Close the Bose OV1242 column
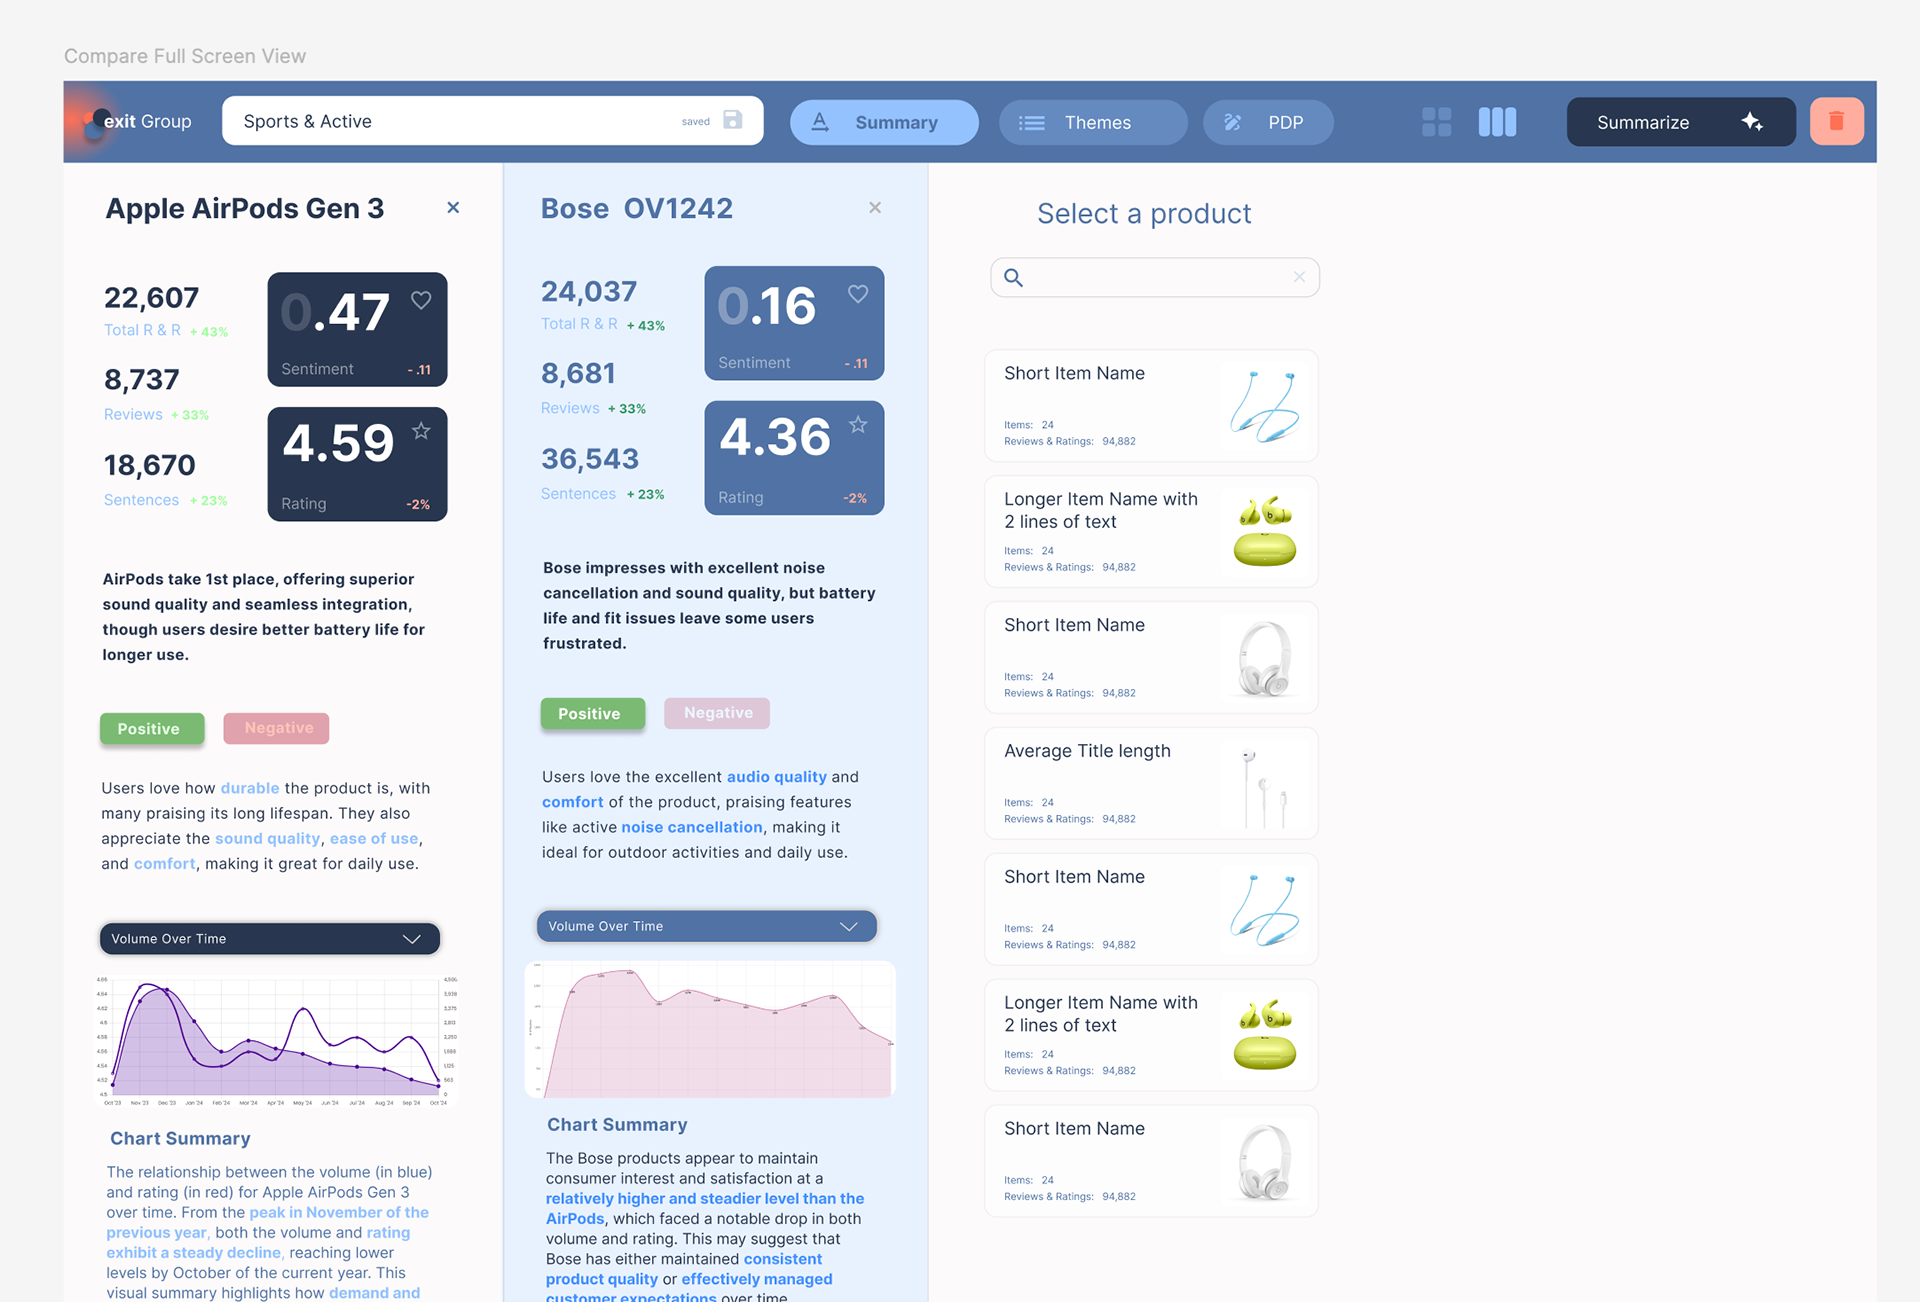Image resolution: width=1920 pixels, height=1302 pixels. (x=875, y=207)
